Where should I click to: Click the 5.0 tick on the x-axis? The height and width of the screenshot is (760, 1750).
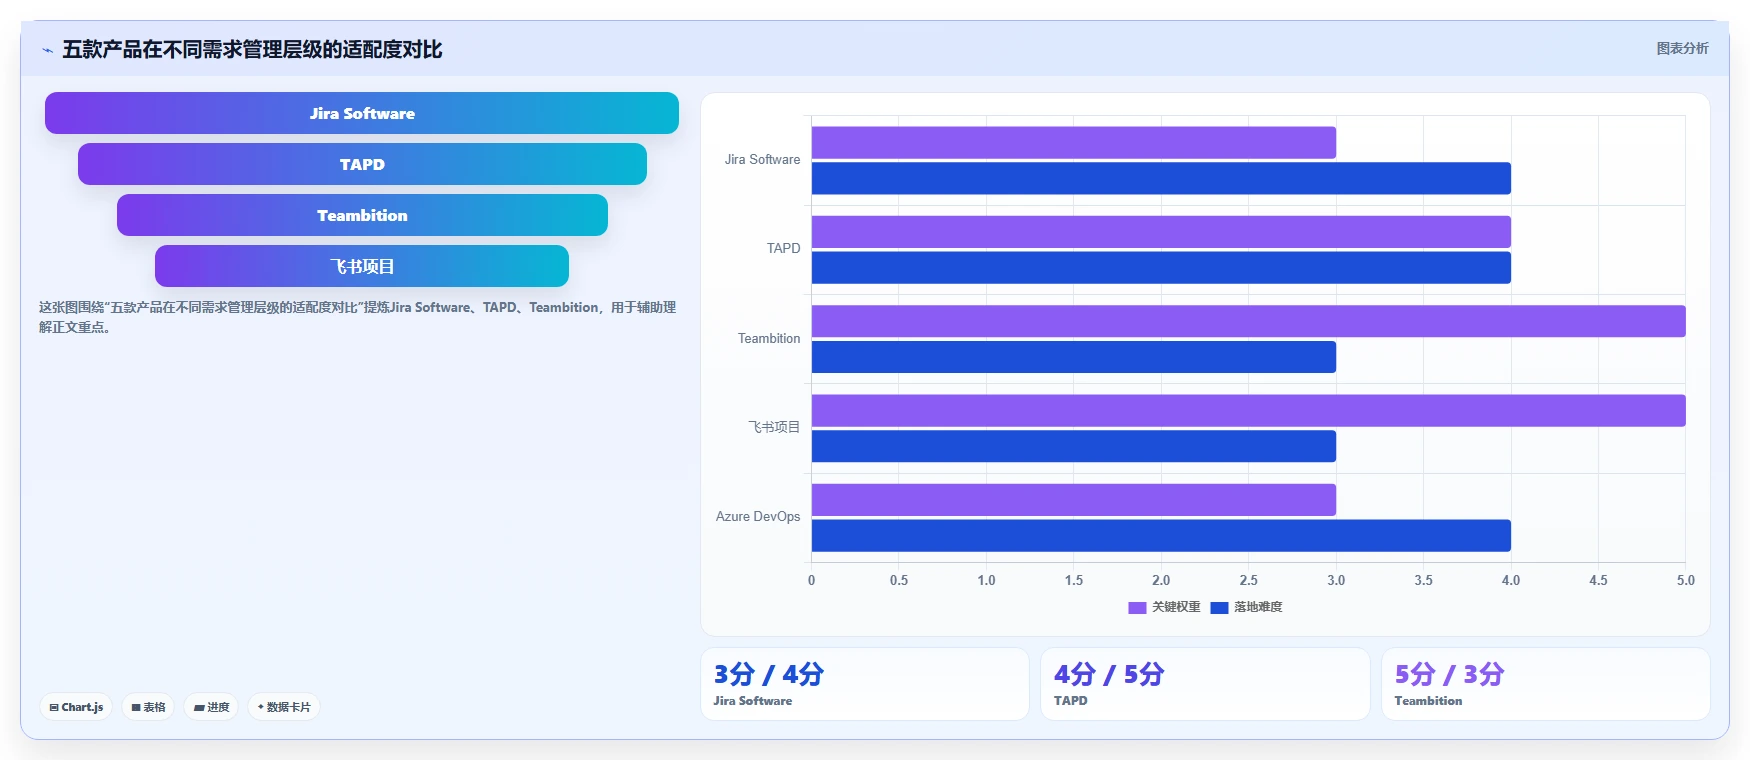pyautogui.click(x=1686, y=580)
